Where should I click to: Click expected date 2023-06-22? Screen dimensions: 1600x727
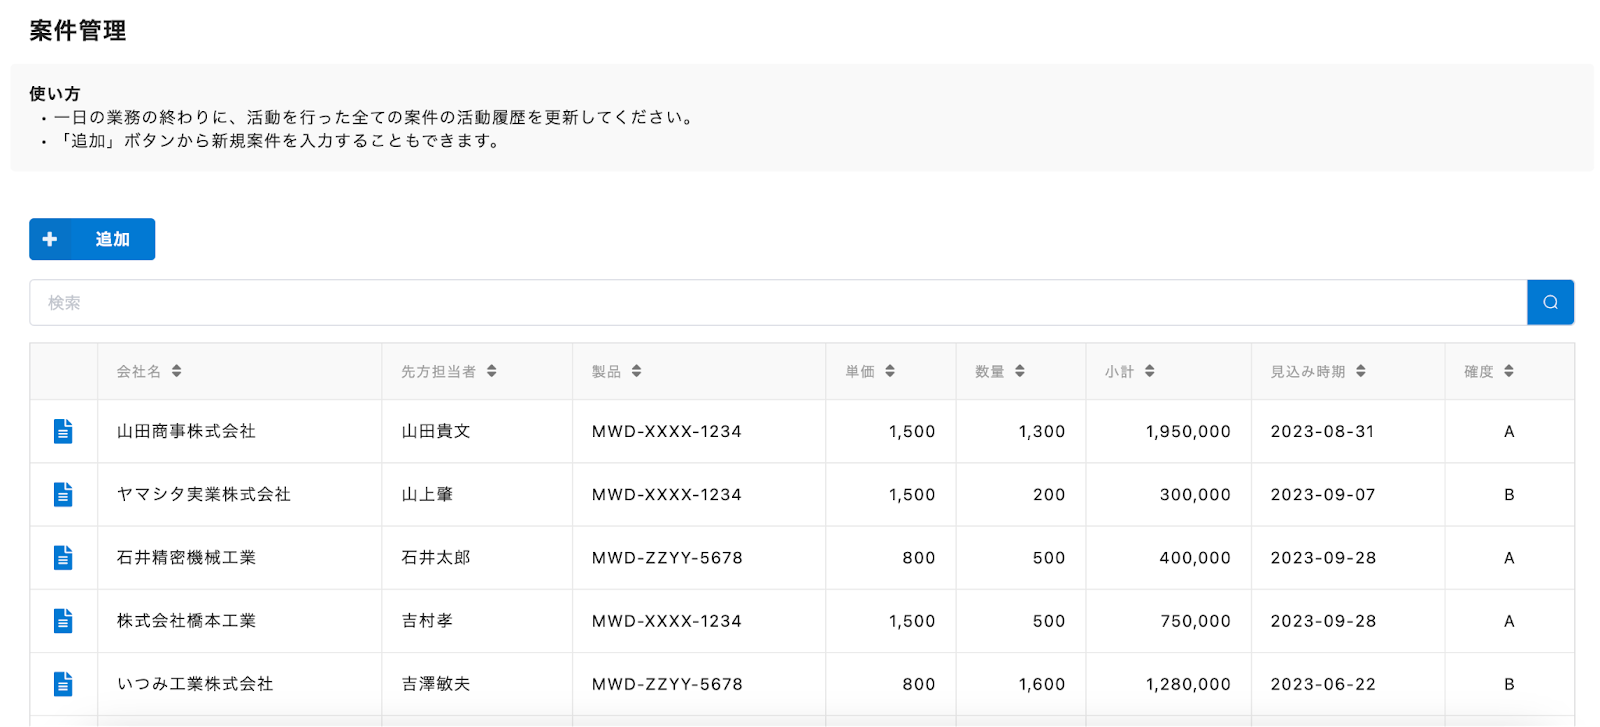tap(1323, 683)
